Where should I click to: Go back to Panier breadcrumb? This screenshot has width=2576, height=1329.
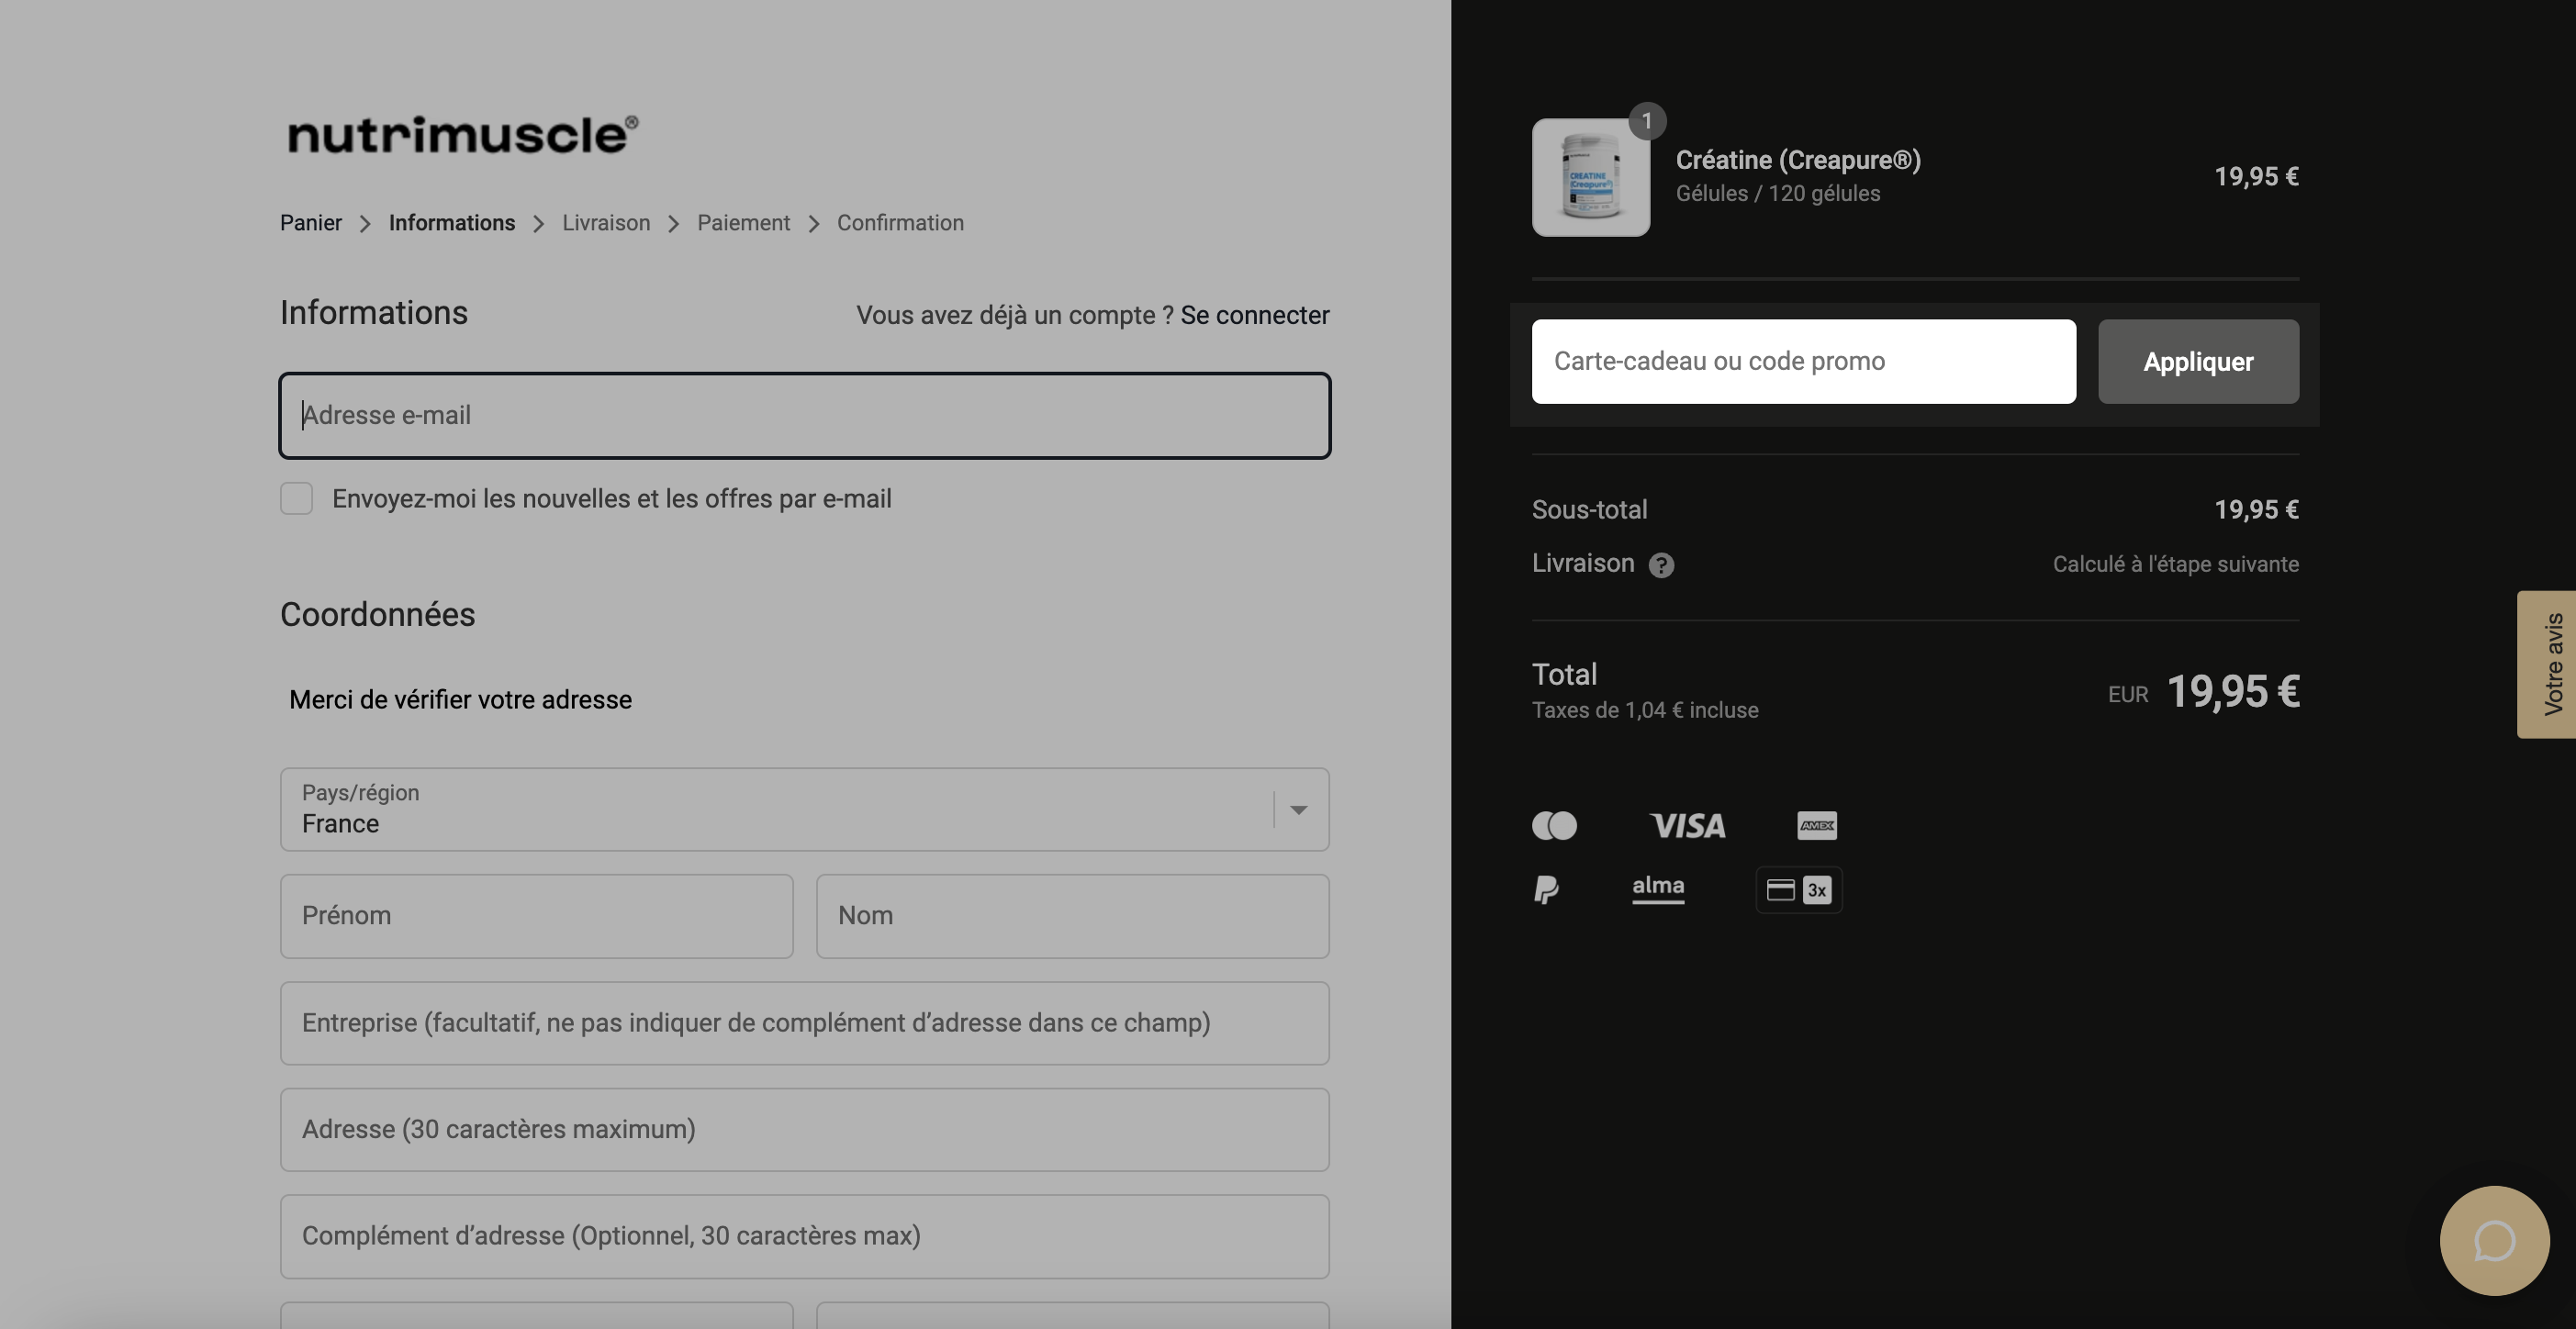point(311,223)
